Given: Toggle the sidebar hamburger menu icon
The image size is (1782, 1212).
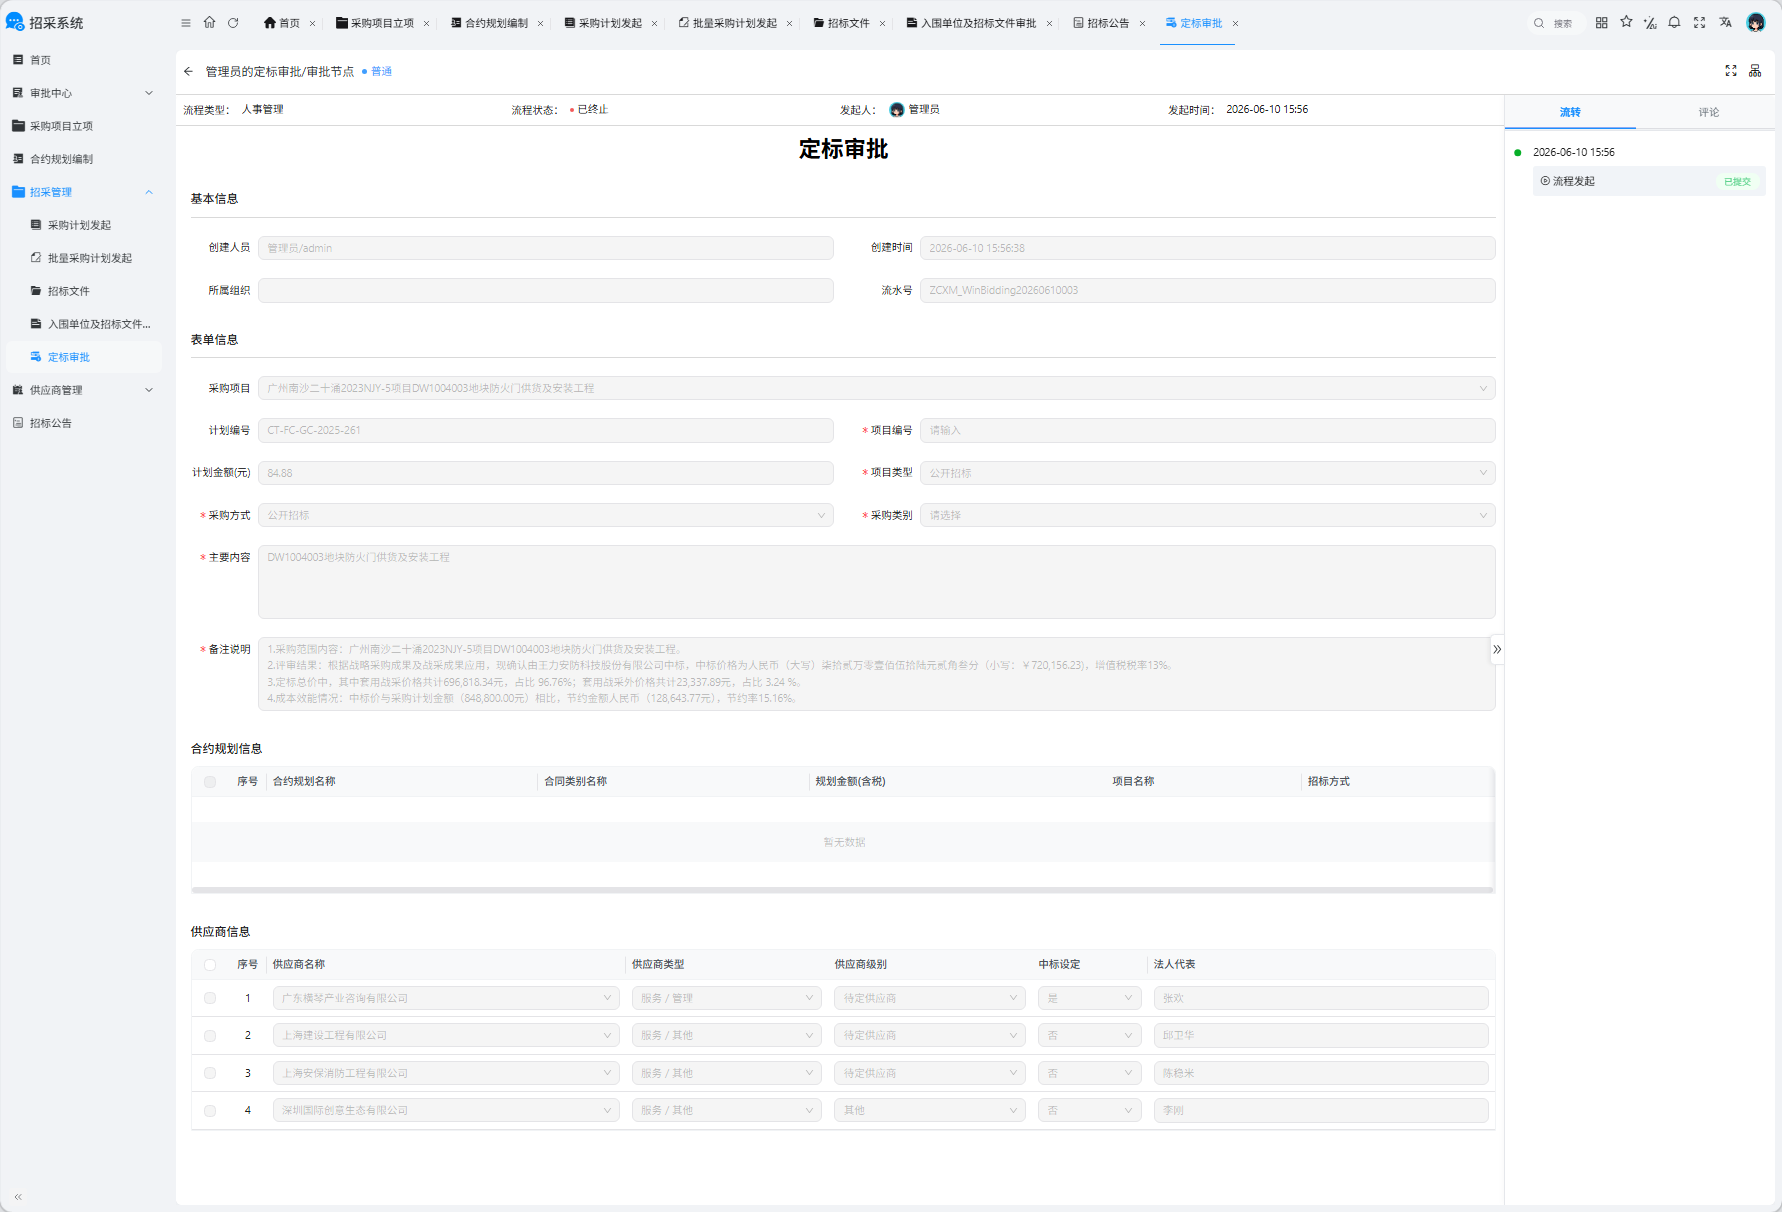Looking at the screenshot, I should tap(185, 23).
